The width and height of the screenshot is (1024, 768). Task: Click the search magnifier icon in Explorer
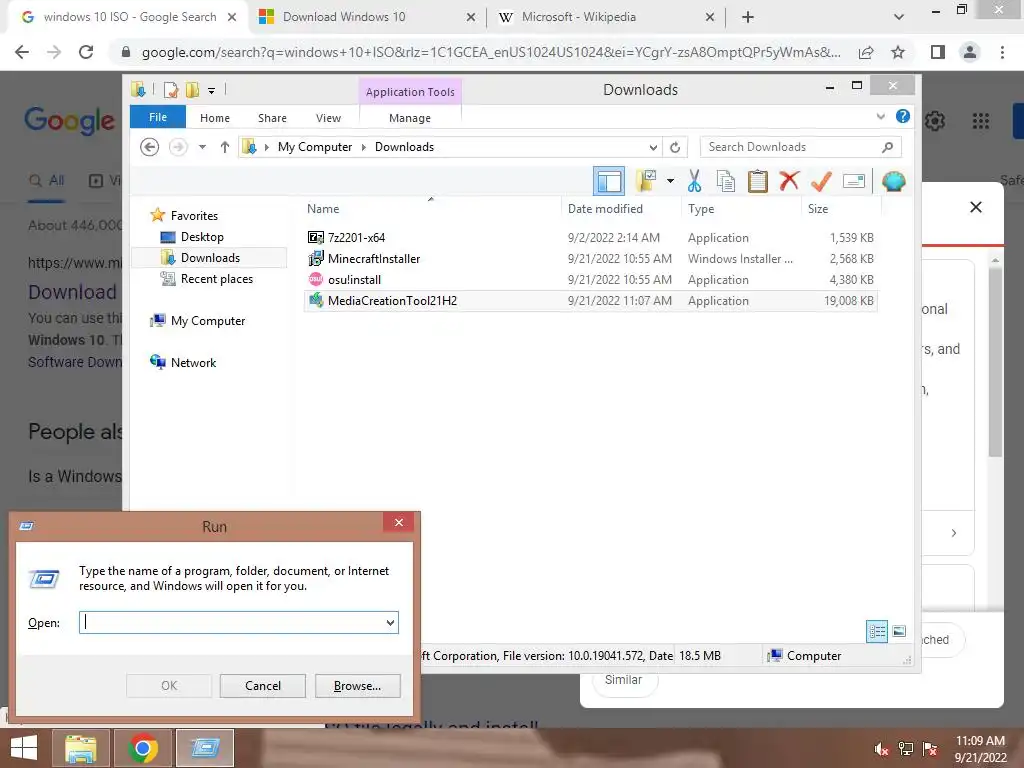887,147
